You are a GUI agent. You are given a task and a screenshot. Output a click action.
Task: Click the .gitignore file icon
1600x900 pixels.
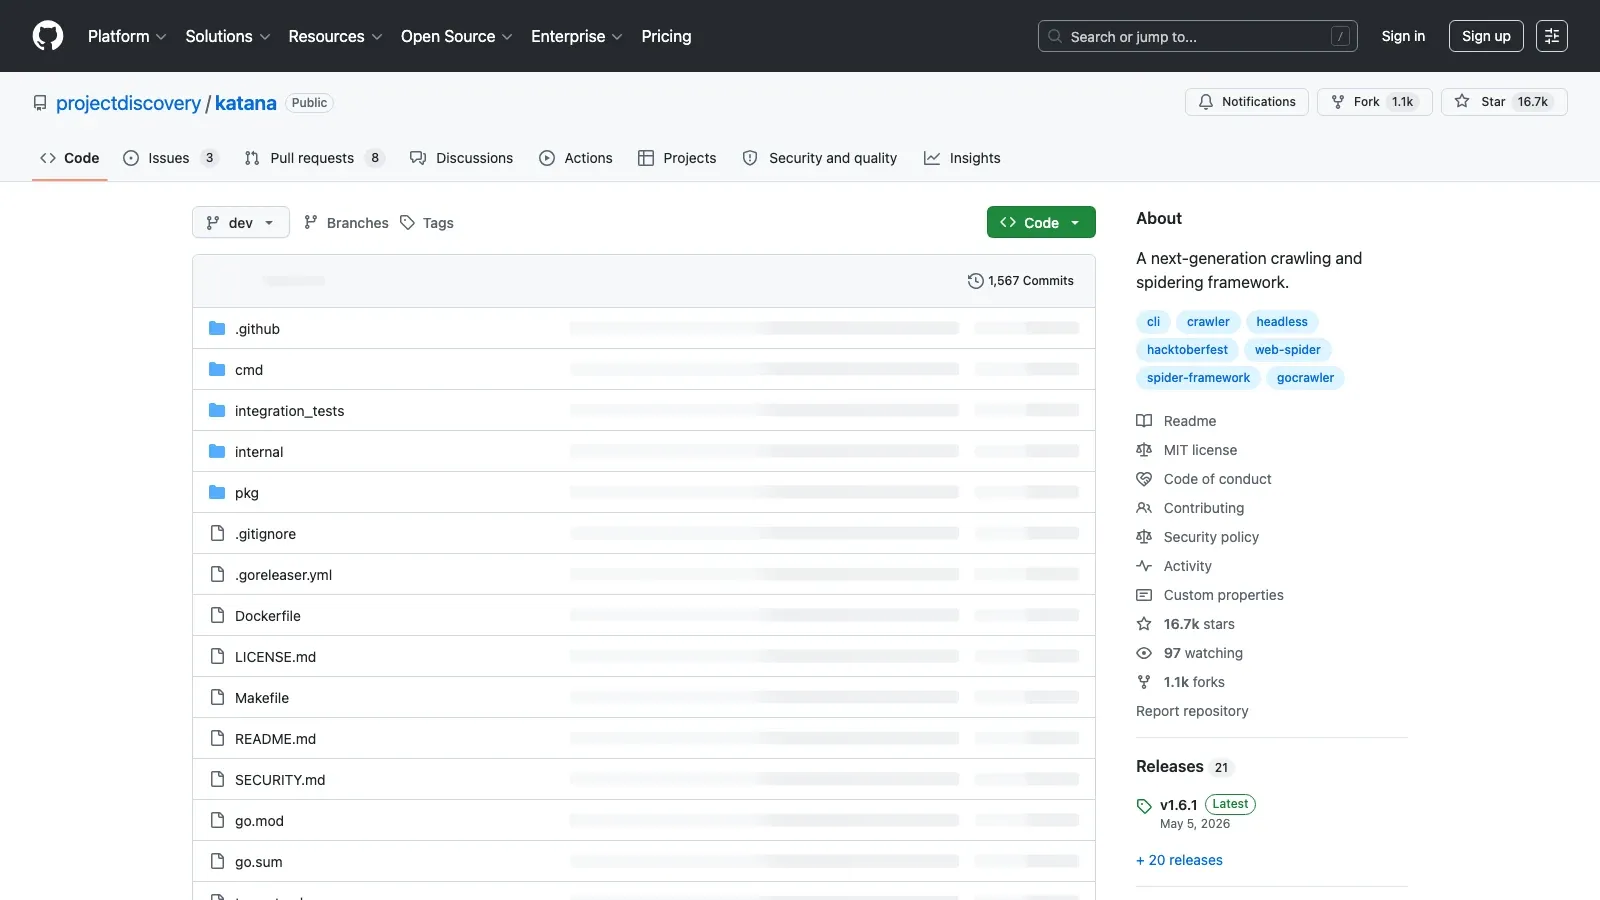[x=217, y=533]
